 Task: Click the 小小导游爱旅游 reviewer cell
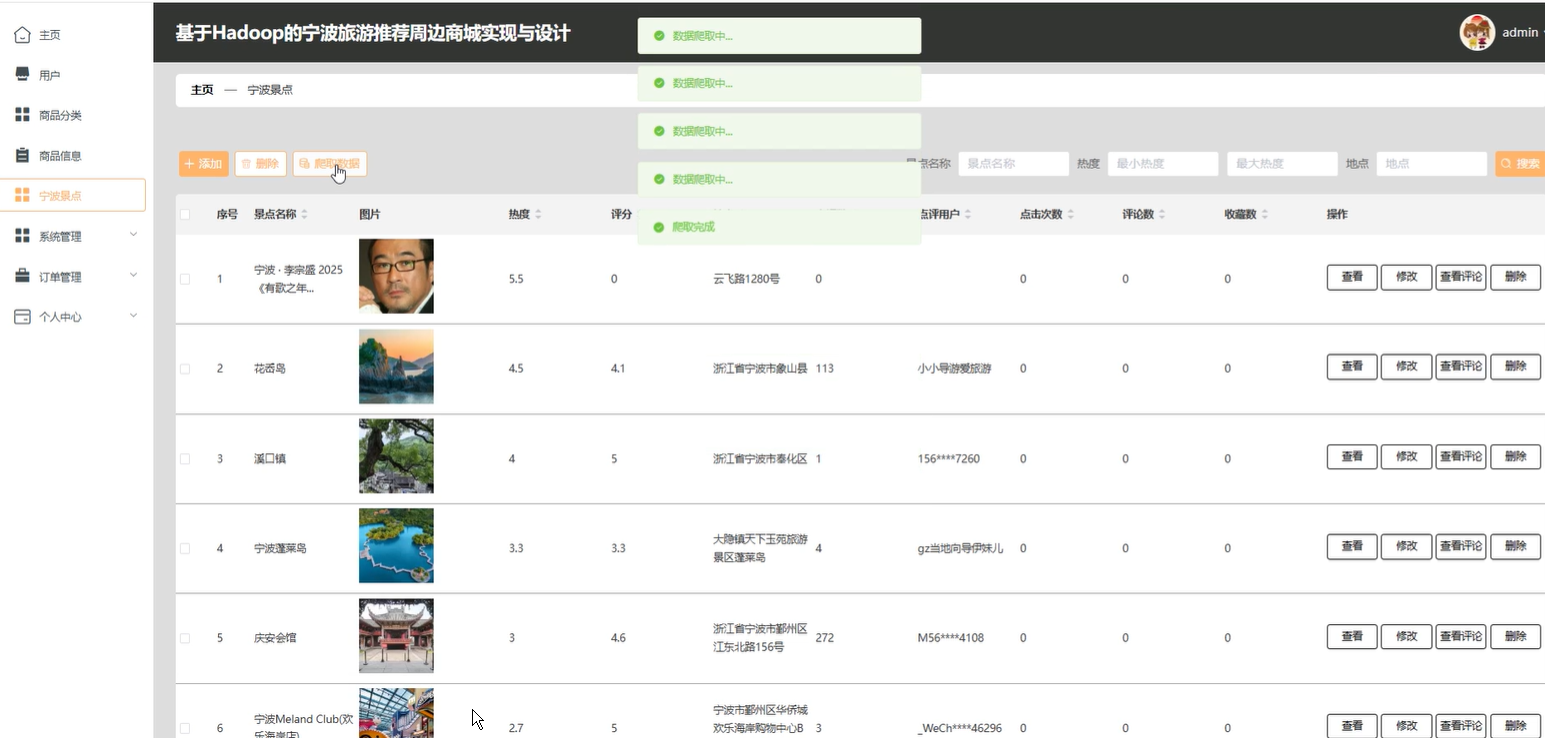(954, 369)
